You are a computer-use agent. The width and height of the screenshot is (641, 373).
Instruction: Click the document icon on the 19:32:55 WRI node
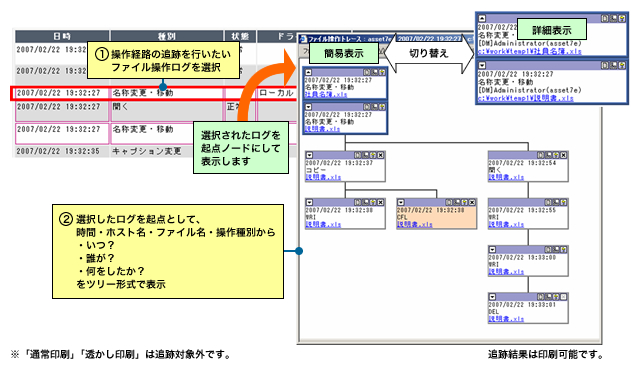[x=548, y=202]
